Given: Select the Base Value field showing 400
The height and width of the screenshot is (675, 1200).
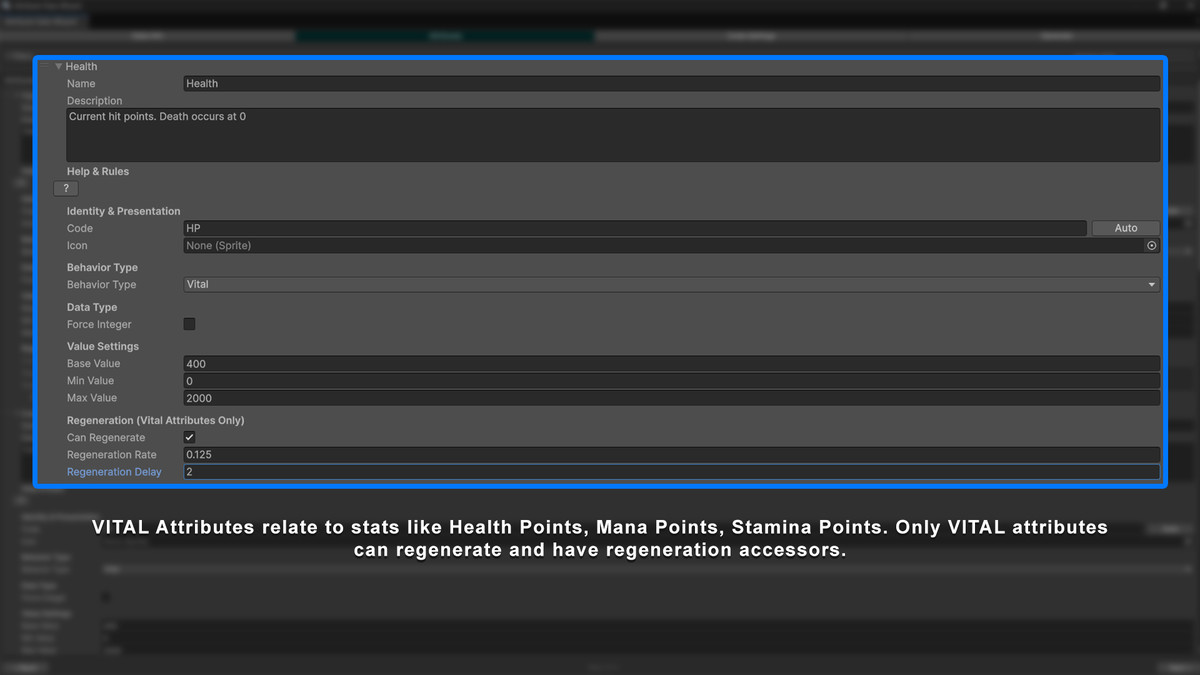Looking at the screenshot, I should tap(670, 363).
